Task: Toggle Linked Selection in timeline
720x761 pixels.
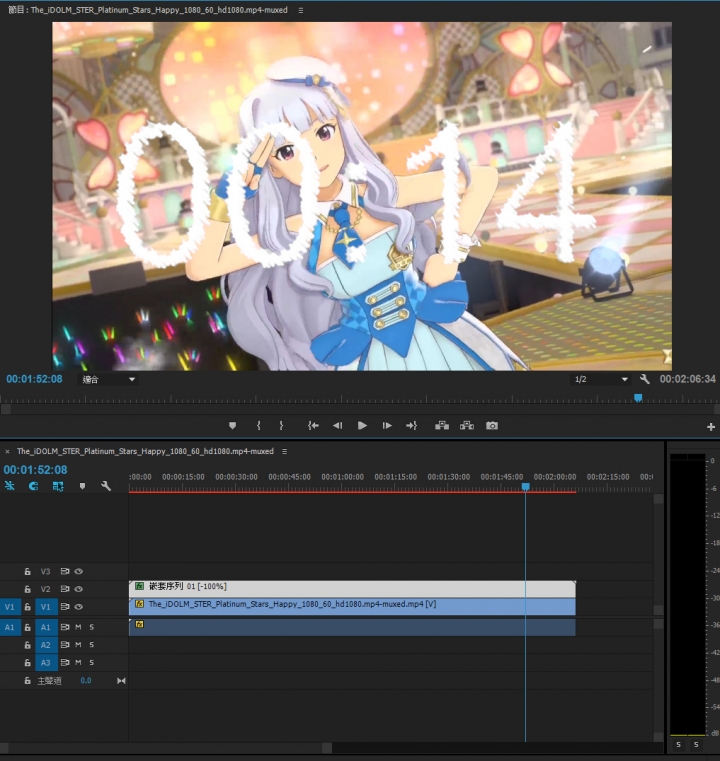Action: [x=58, y=486]
